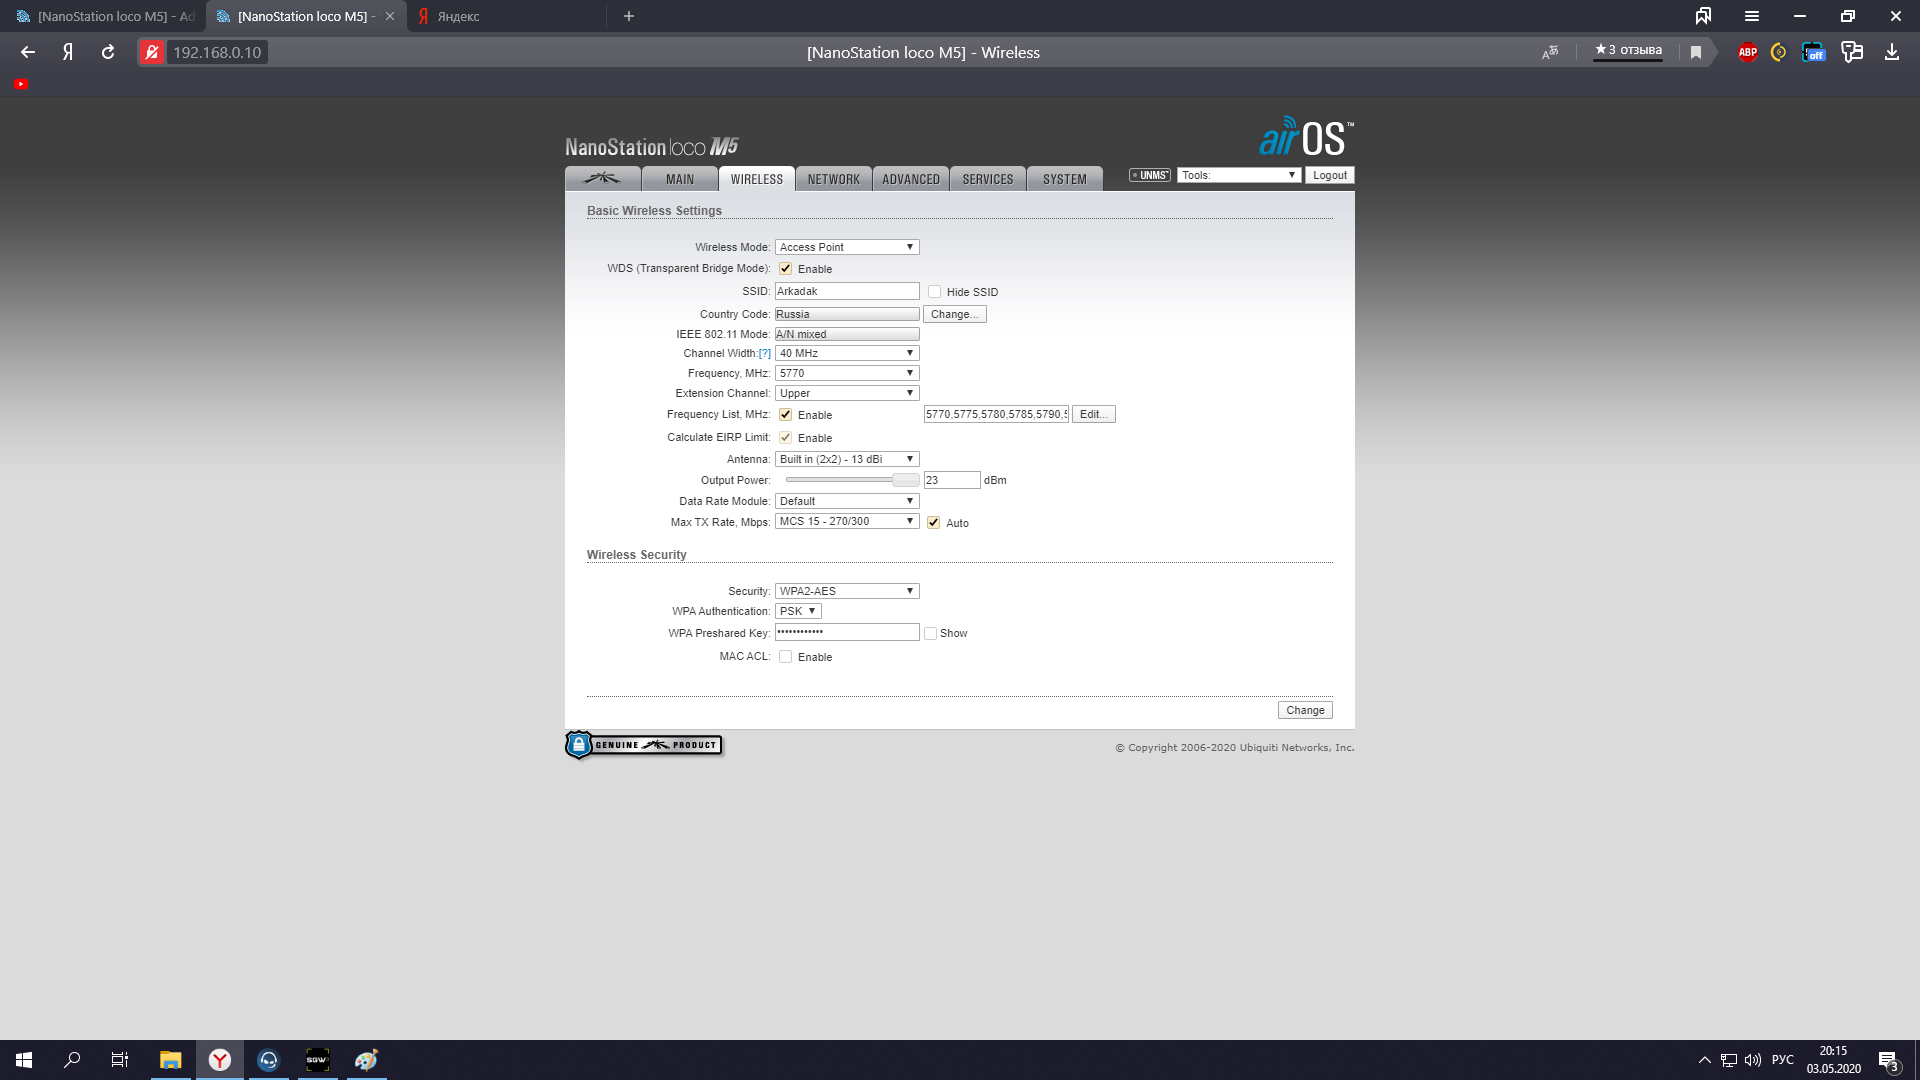Toggle Max TX Rate Auto checkbox
The image size is (1920, 1080).
click(934, 523)
